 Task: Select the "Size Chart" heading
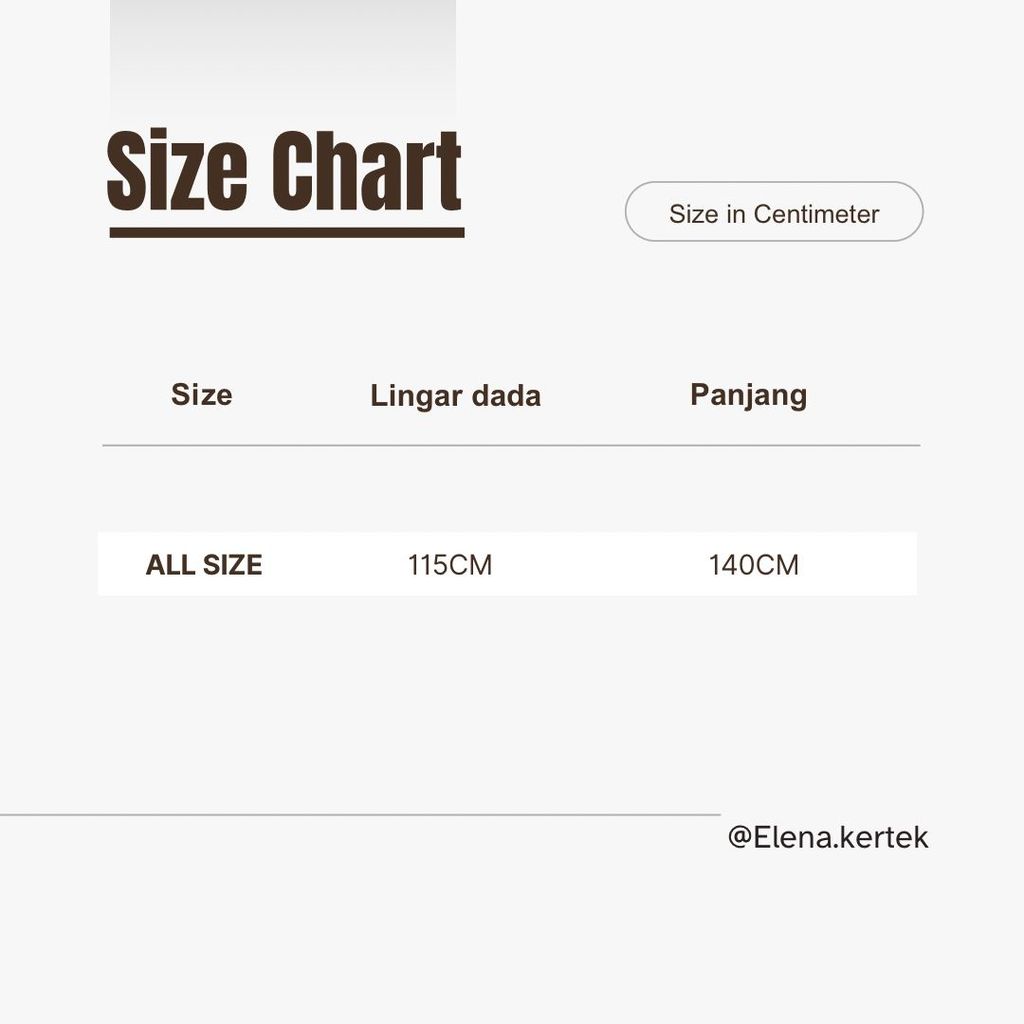click(284, 172)
